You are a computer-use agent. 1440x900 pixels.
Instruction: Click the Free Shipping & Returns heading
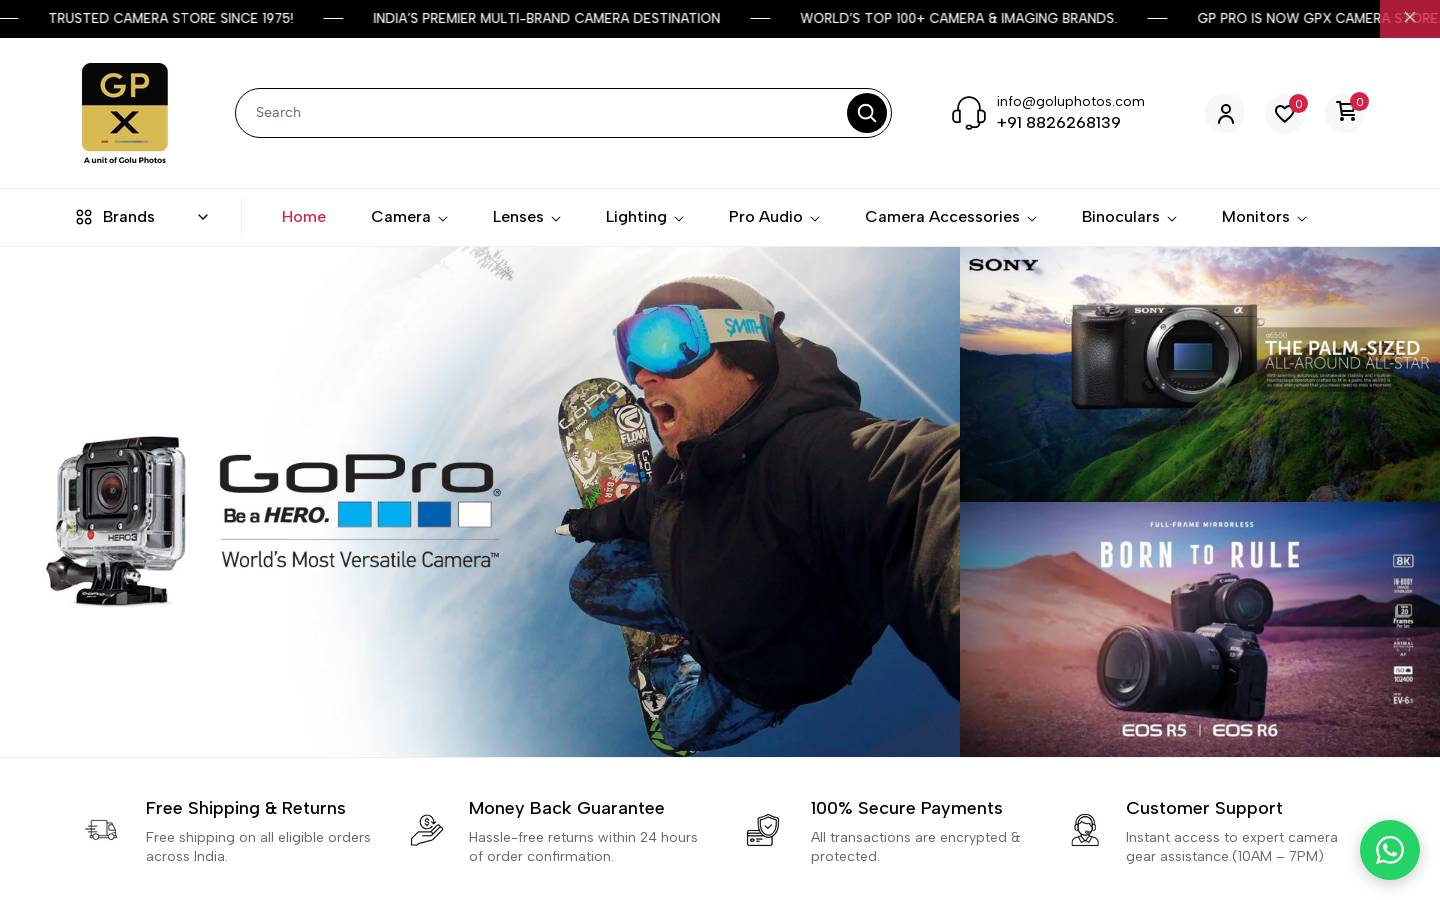(x=246, y=808)
